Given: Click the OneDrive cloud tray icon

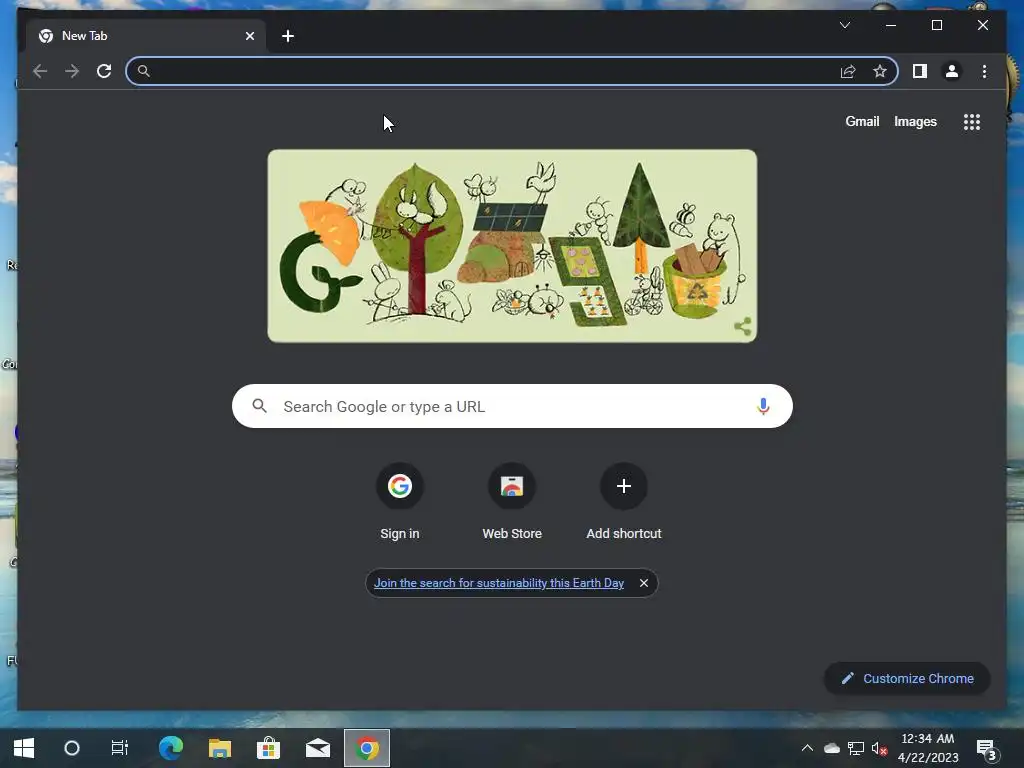Looking at the screenshot, I should coord(831,748).
